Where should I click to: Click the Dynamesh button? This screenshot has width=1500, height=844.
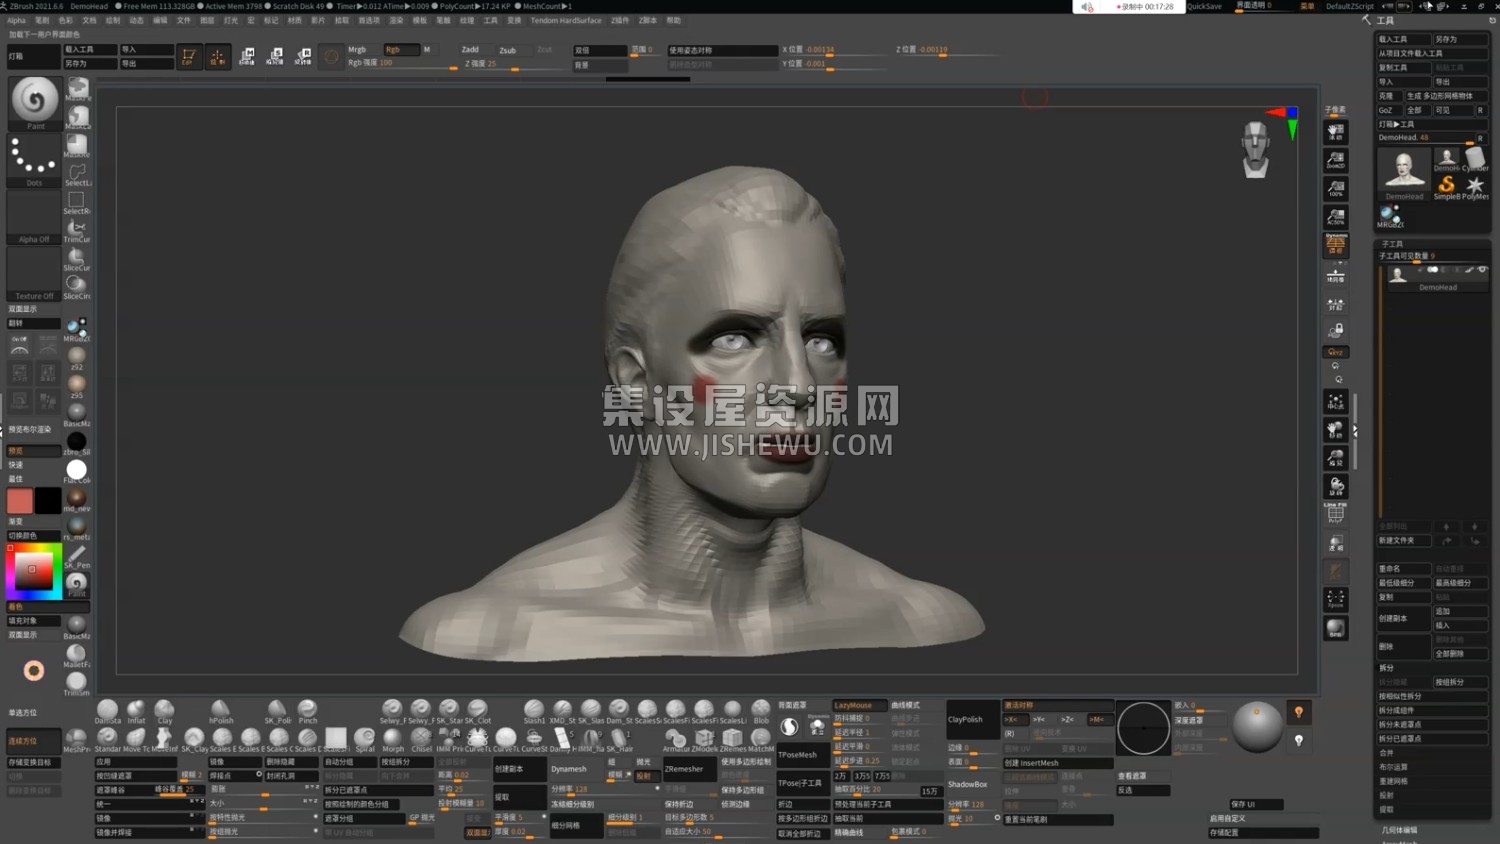coord(577,769)
